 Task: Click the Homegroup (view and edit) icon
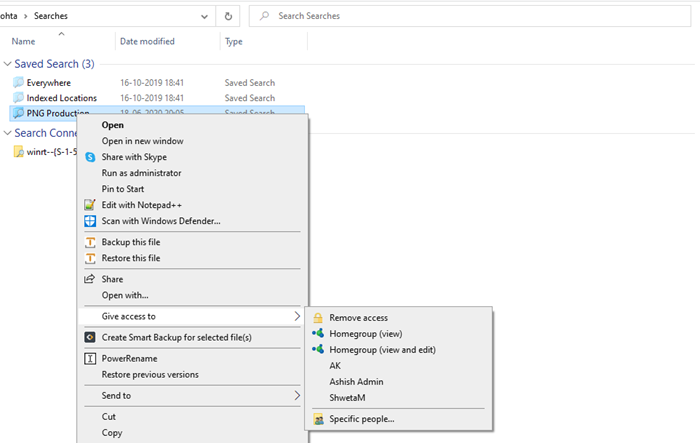(318, 350)
